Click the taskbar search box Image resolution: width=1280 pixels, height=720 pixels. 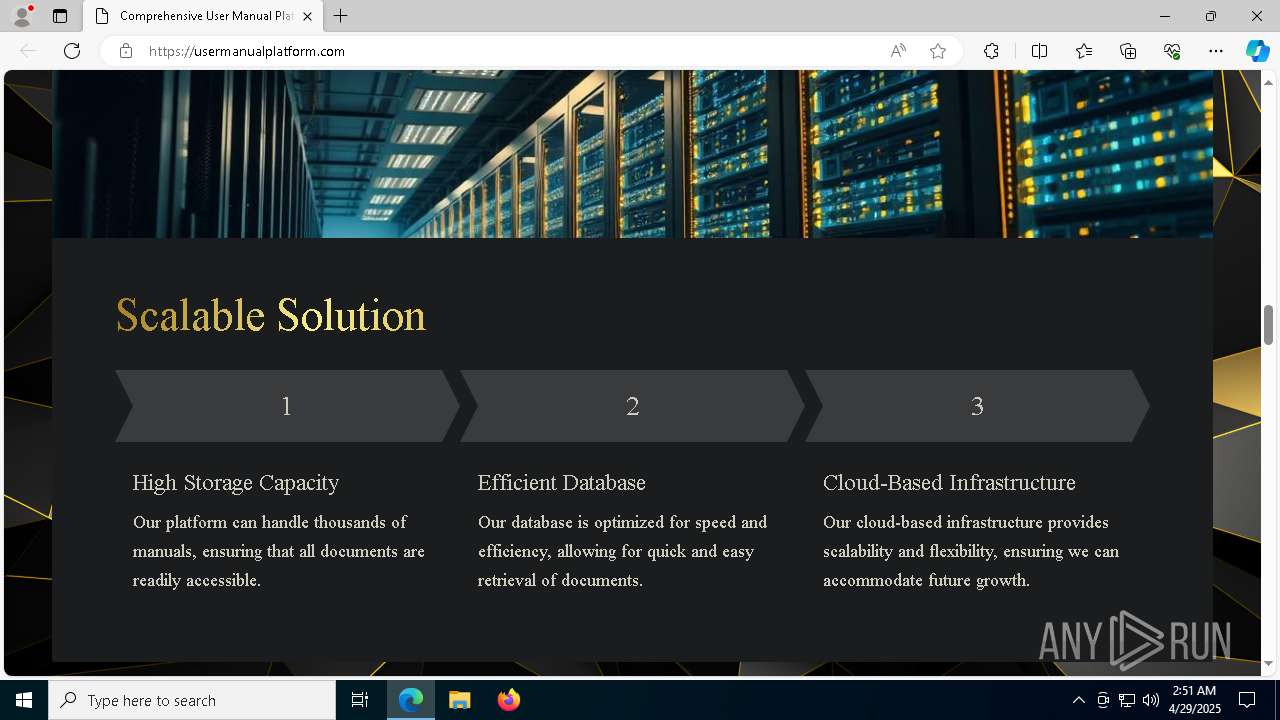[192, 700]
